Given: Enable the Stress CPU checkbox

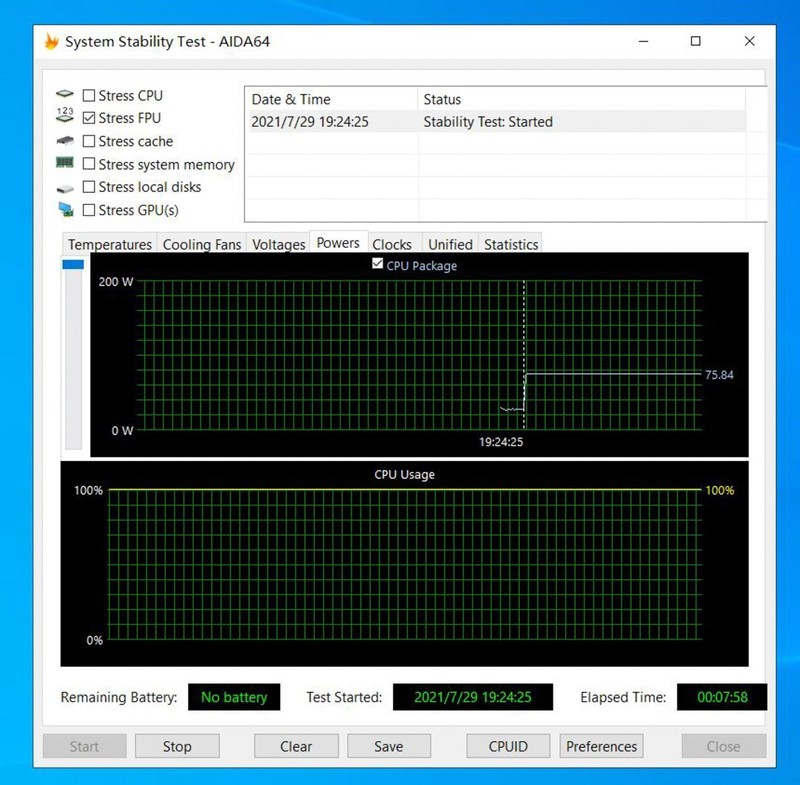Looking at the screenshot, I should point(89,95).
